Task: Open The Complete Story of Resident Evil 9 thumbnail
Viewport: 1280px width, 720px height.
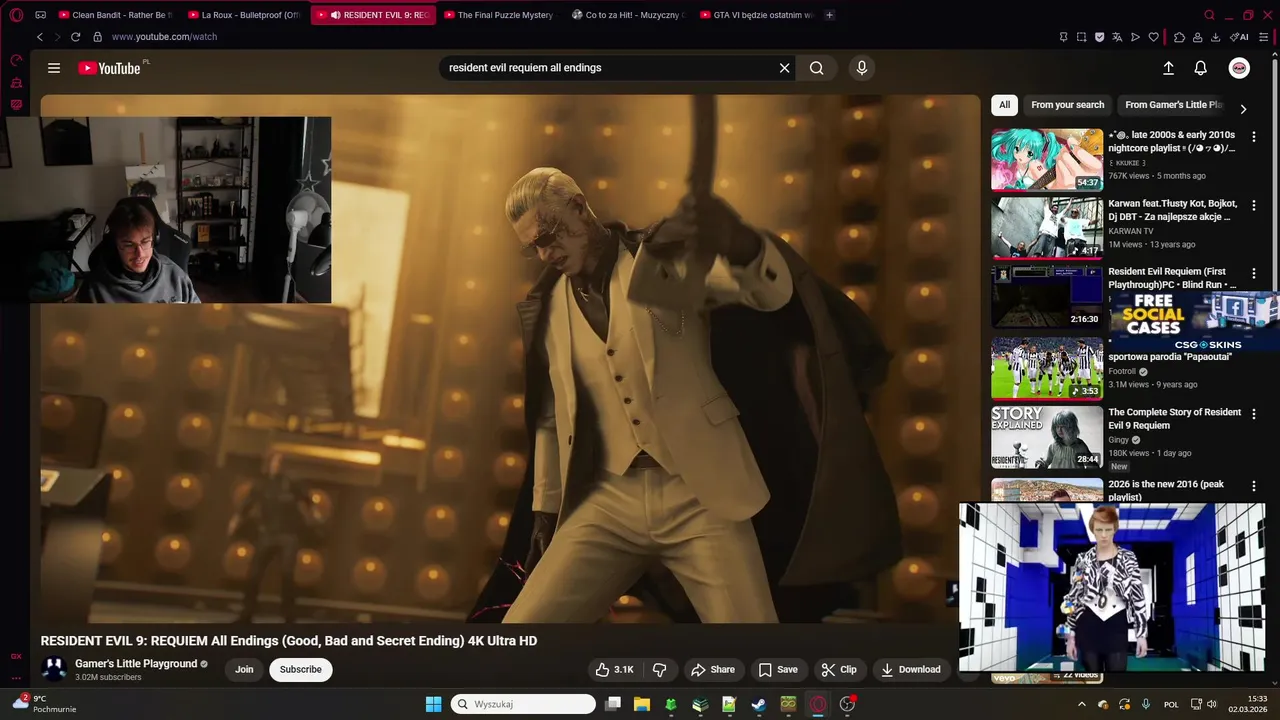Action: point(1047,437)
